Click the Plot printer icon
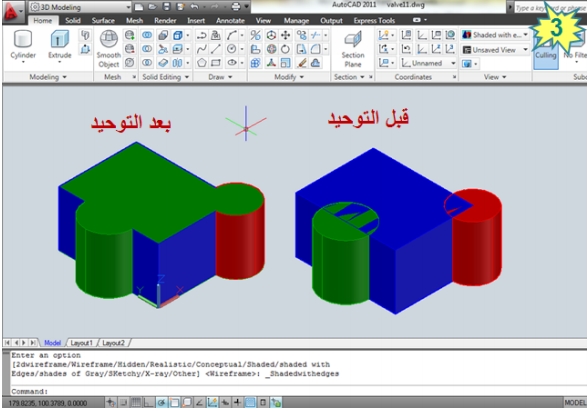The height and width of the screenshot is (411, 588). pyautogui.click(x=236, y=7)
